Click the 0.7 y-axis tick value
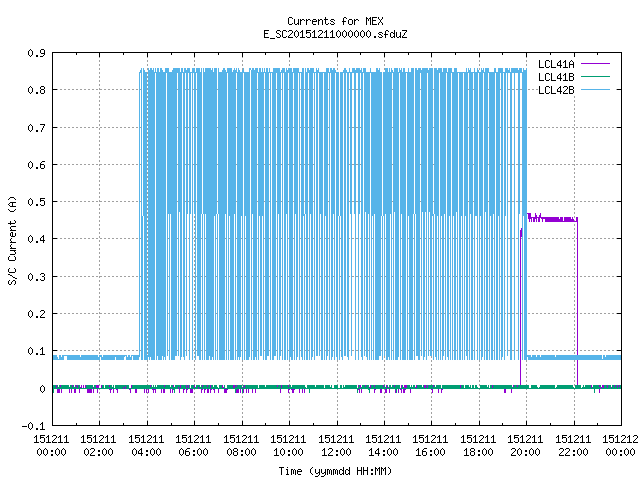 pyautogui.click(x=36, y=128)
